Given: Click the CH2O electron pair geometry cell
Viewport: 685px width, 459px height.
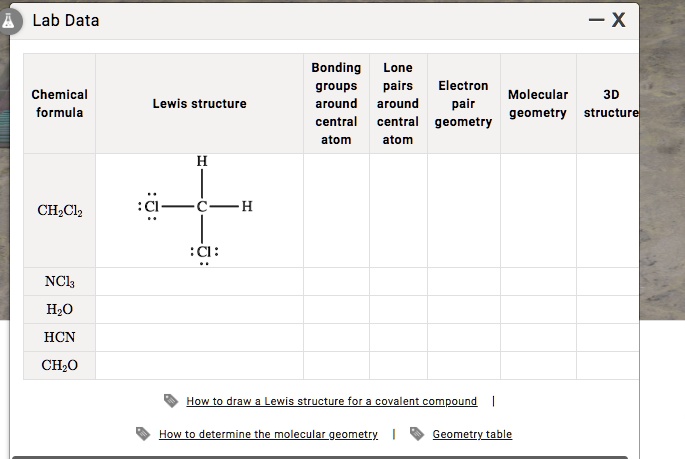Looking at the screenshot, I should (x=464, y=366).
